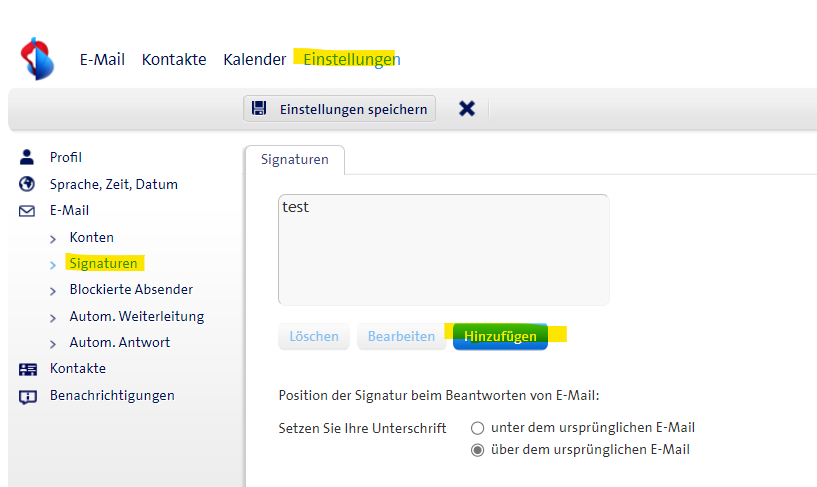Viewport: 817px width, 487px height.
Task: Open Kontakte settings in sidebar
Action: pos(78,368)
